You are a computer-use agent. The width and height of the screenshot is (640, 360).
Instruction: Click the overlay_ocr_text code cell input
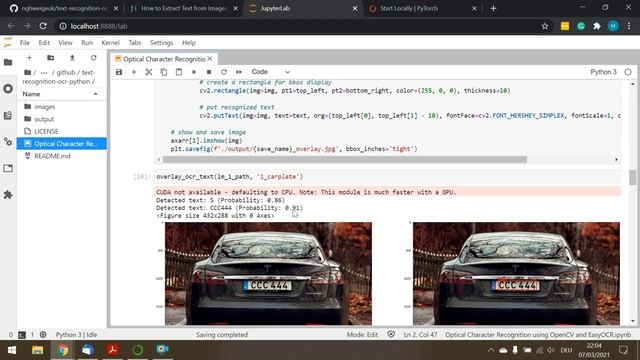(x=388, y=177)
